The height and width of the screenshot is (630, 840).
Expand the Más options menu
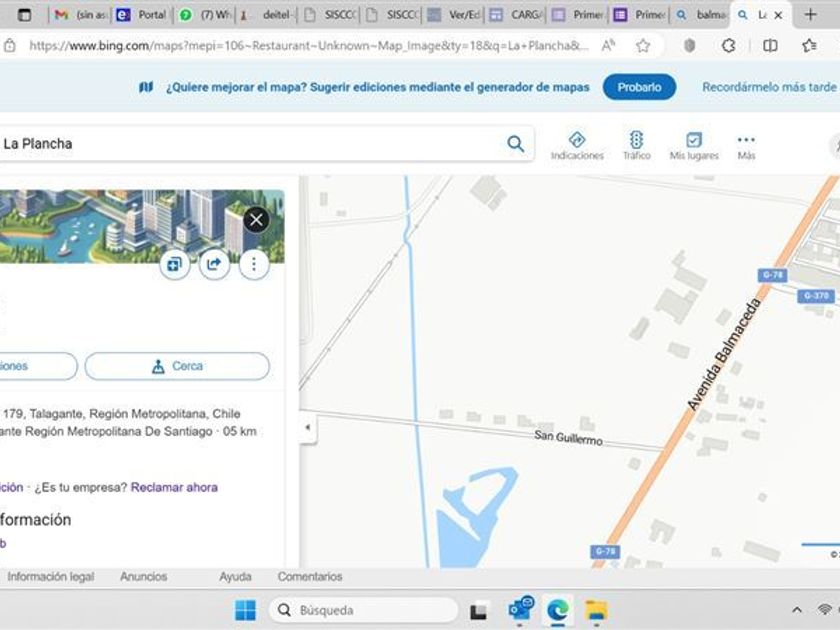point(746,145)
